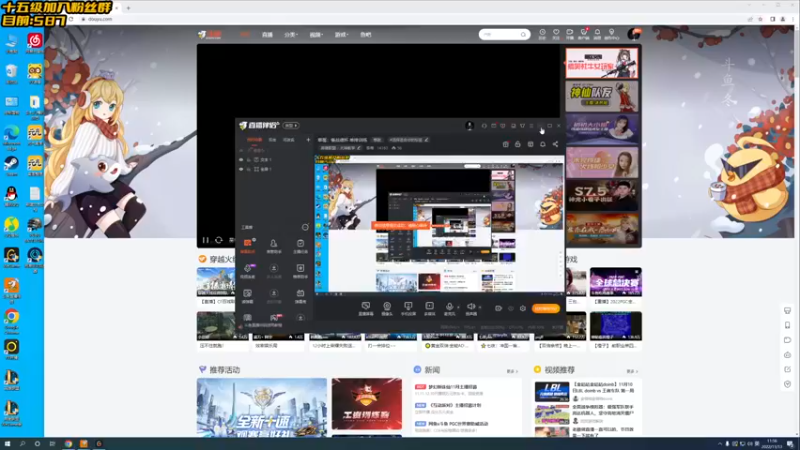Select the 神仙队友 thumbnail in the player sidebar
The width and height of the screenshot is (800, 450).
pyautogui.click(x=602, y=96)
